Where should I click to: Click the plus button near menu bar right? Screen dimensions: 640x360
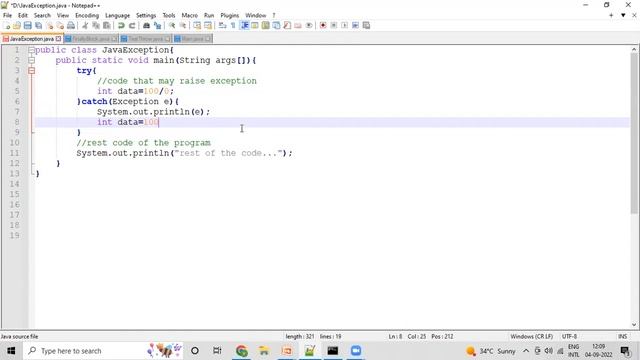click(x=611, y=15)
